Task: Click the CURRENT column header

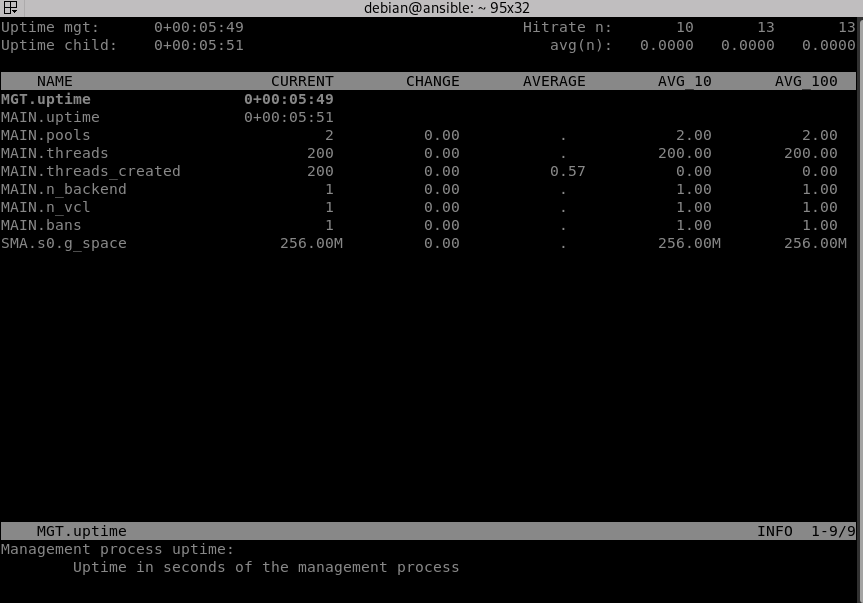Action: click(302, 81)
